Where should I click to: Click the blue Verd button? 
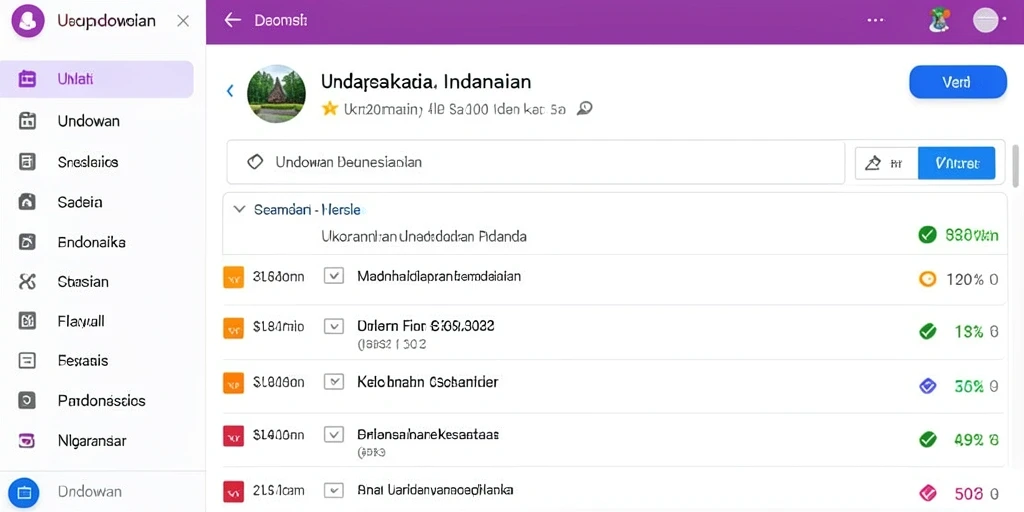click(957, 82)
